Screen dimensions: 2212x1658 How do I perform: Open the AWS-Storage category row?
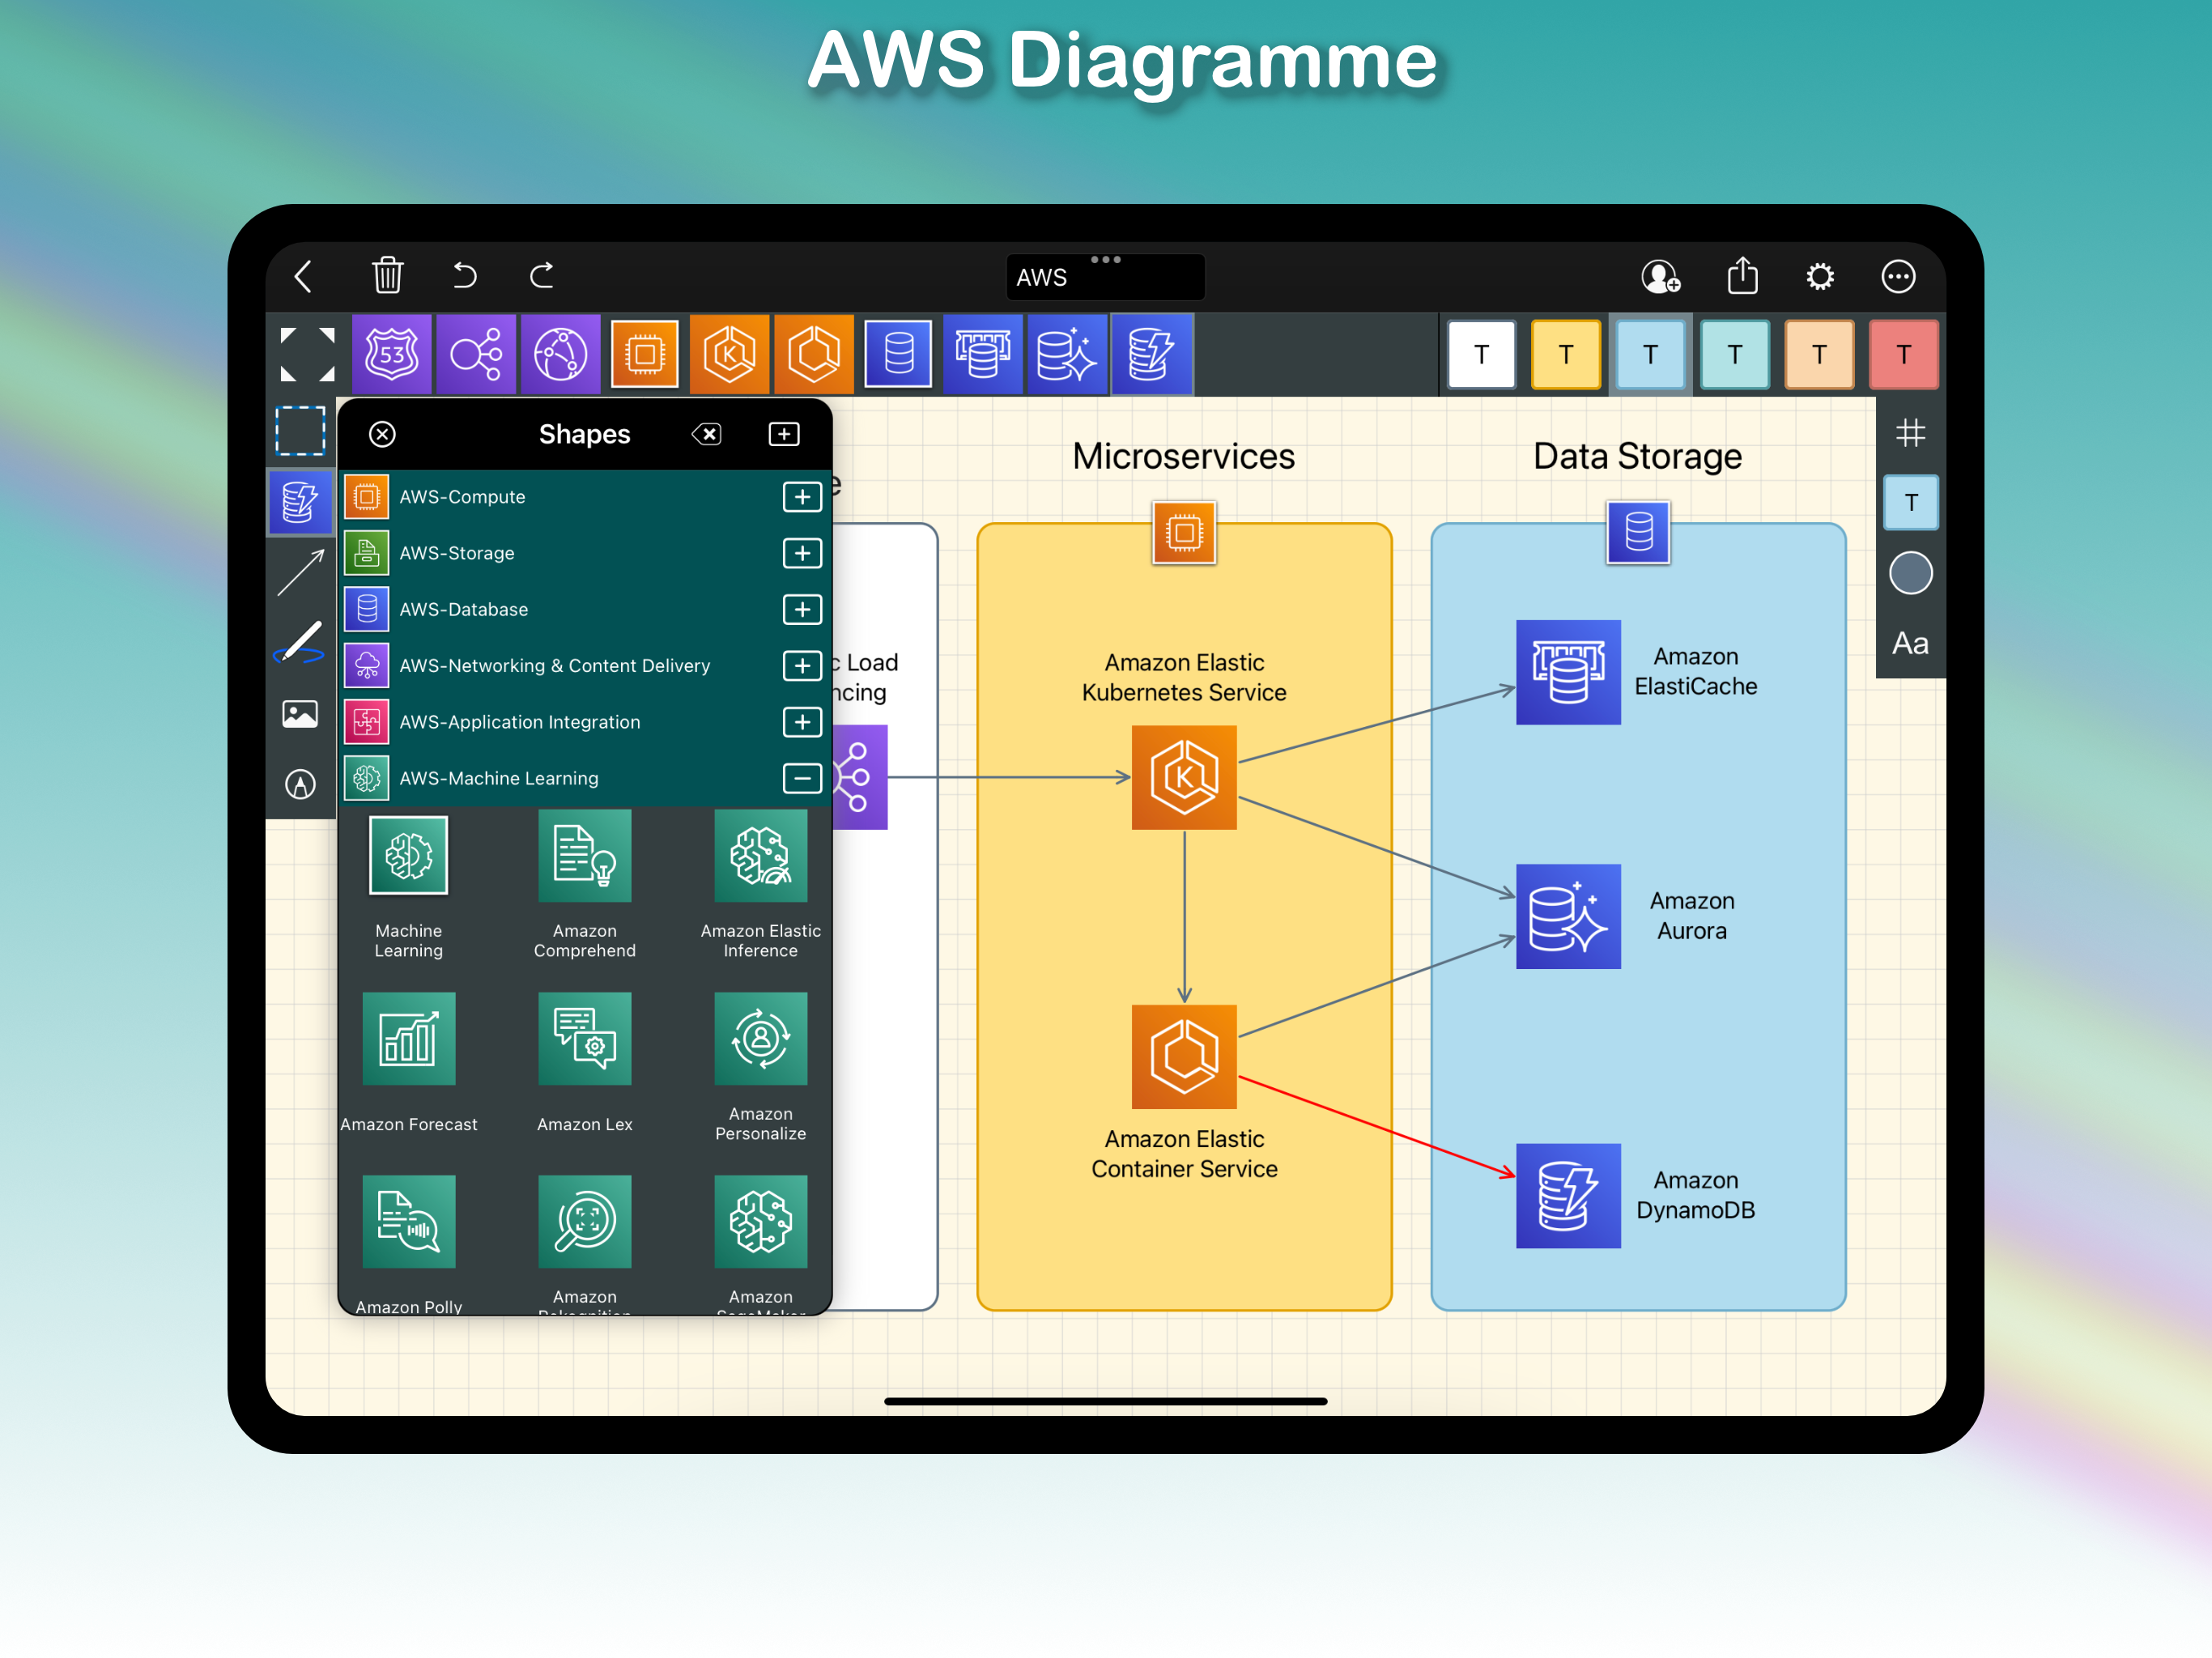click(585, 553)
